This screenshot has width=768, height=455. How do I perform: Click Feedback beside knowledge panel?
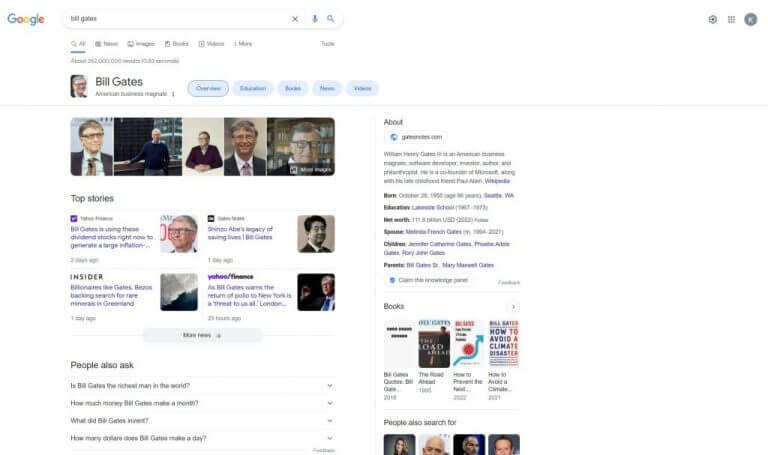[x=509, y=283]
